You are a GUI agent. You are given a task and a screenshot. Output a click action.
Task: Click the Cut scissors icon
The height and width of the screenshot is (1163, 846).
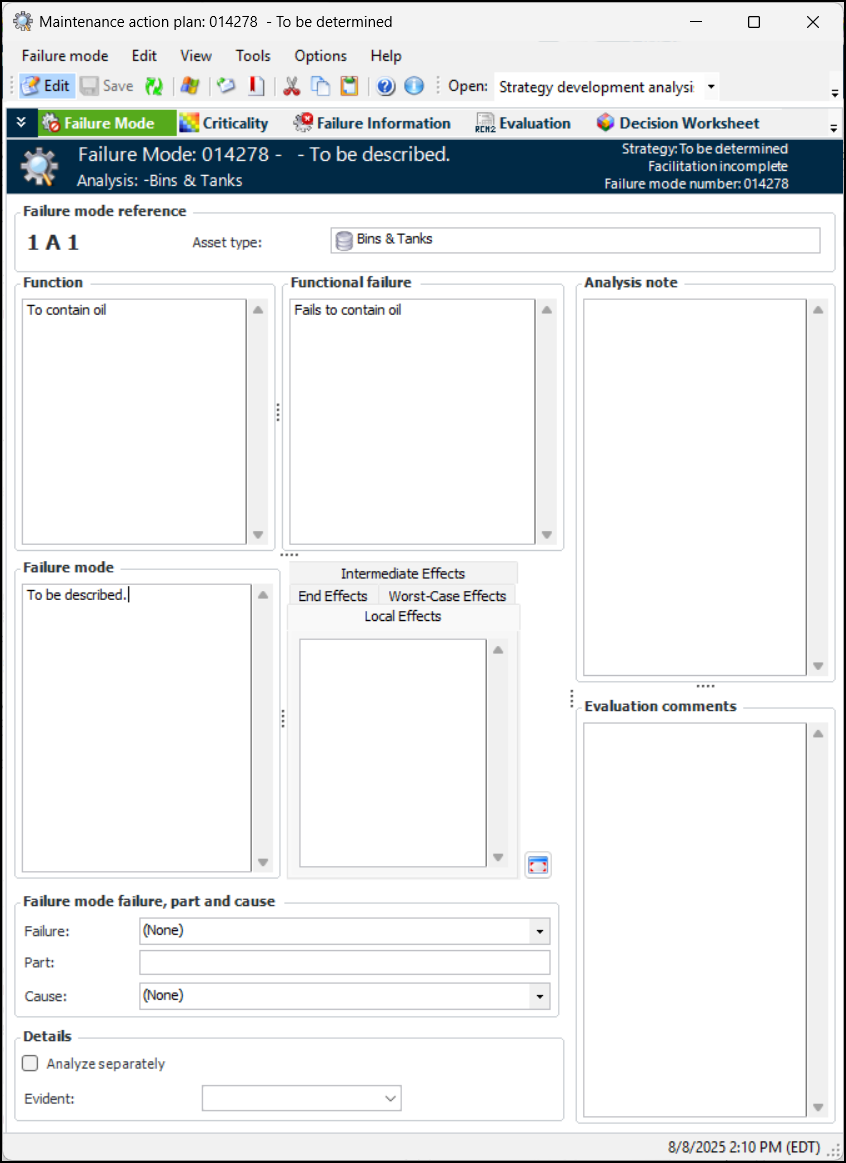click(x=291, y=86)
